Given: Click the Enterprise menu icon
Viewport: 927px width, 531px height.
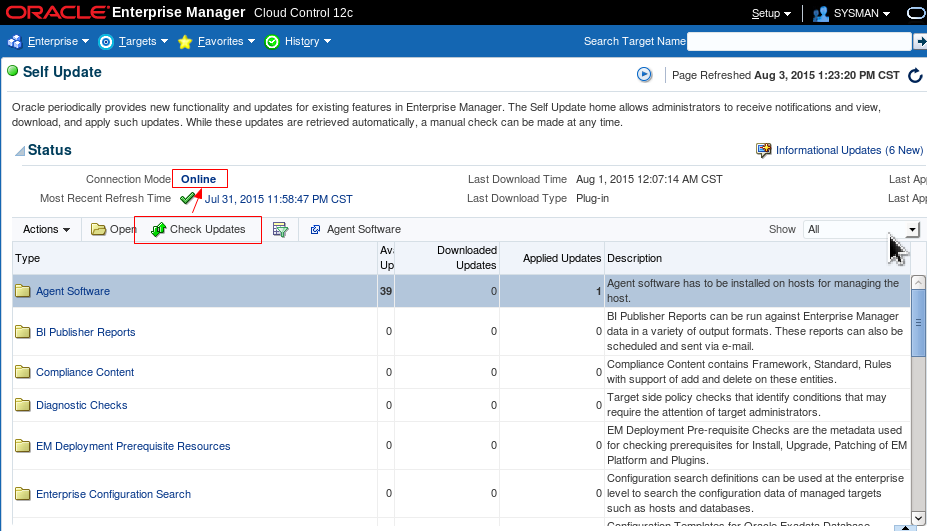Looking at the screenshot, I should pyautogui.click(x=15, y=41).
